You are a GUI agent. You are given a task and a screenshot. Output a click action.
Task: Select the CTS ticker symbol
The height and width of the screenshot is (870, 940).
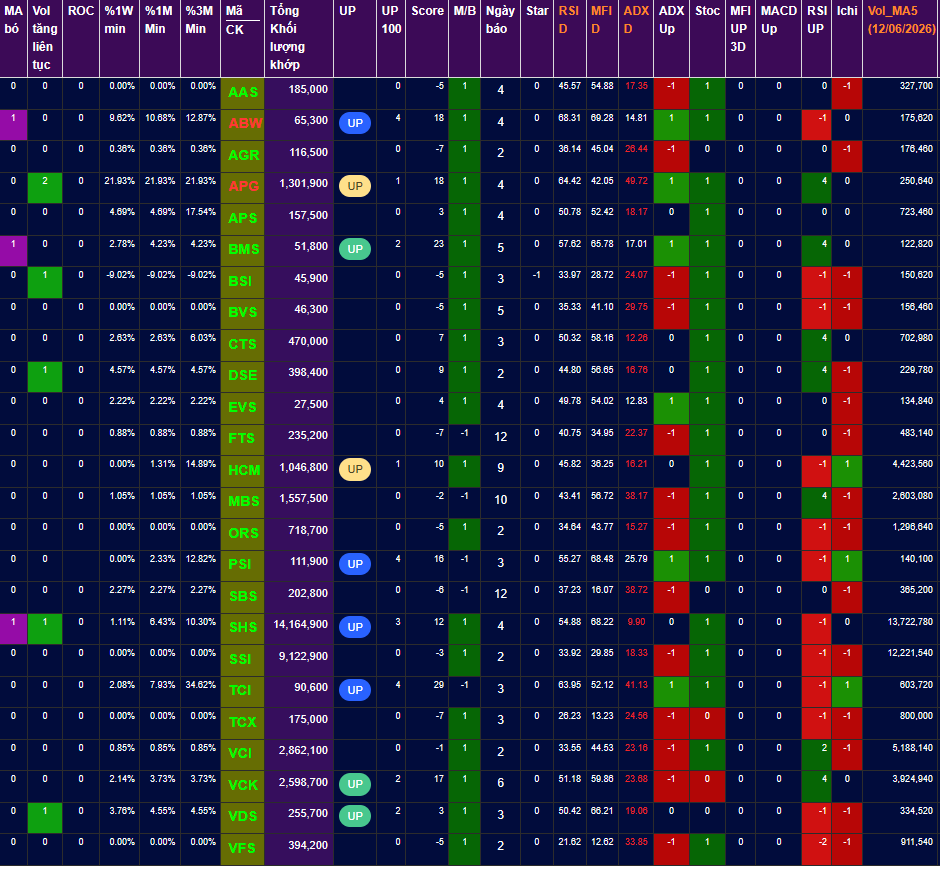tap(242, 344)
